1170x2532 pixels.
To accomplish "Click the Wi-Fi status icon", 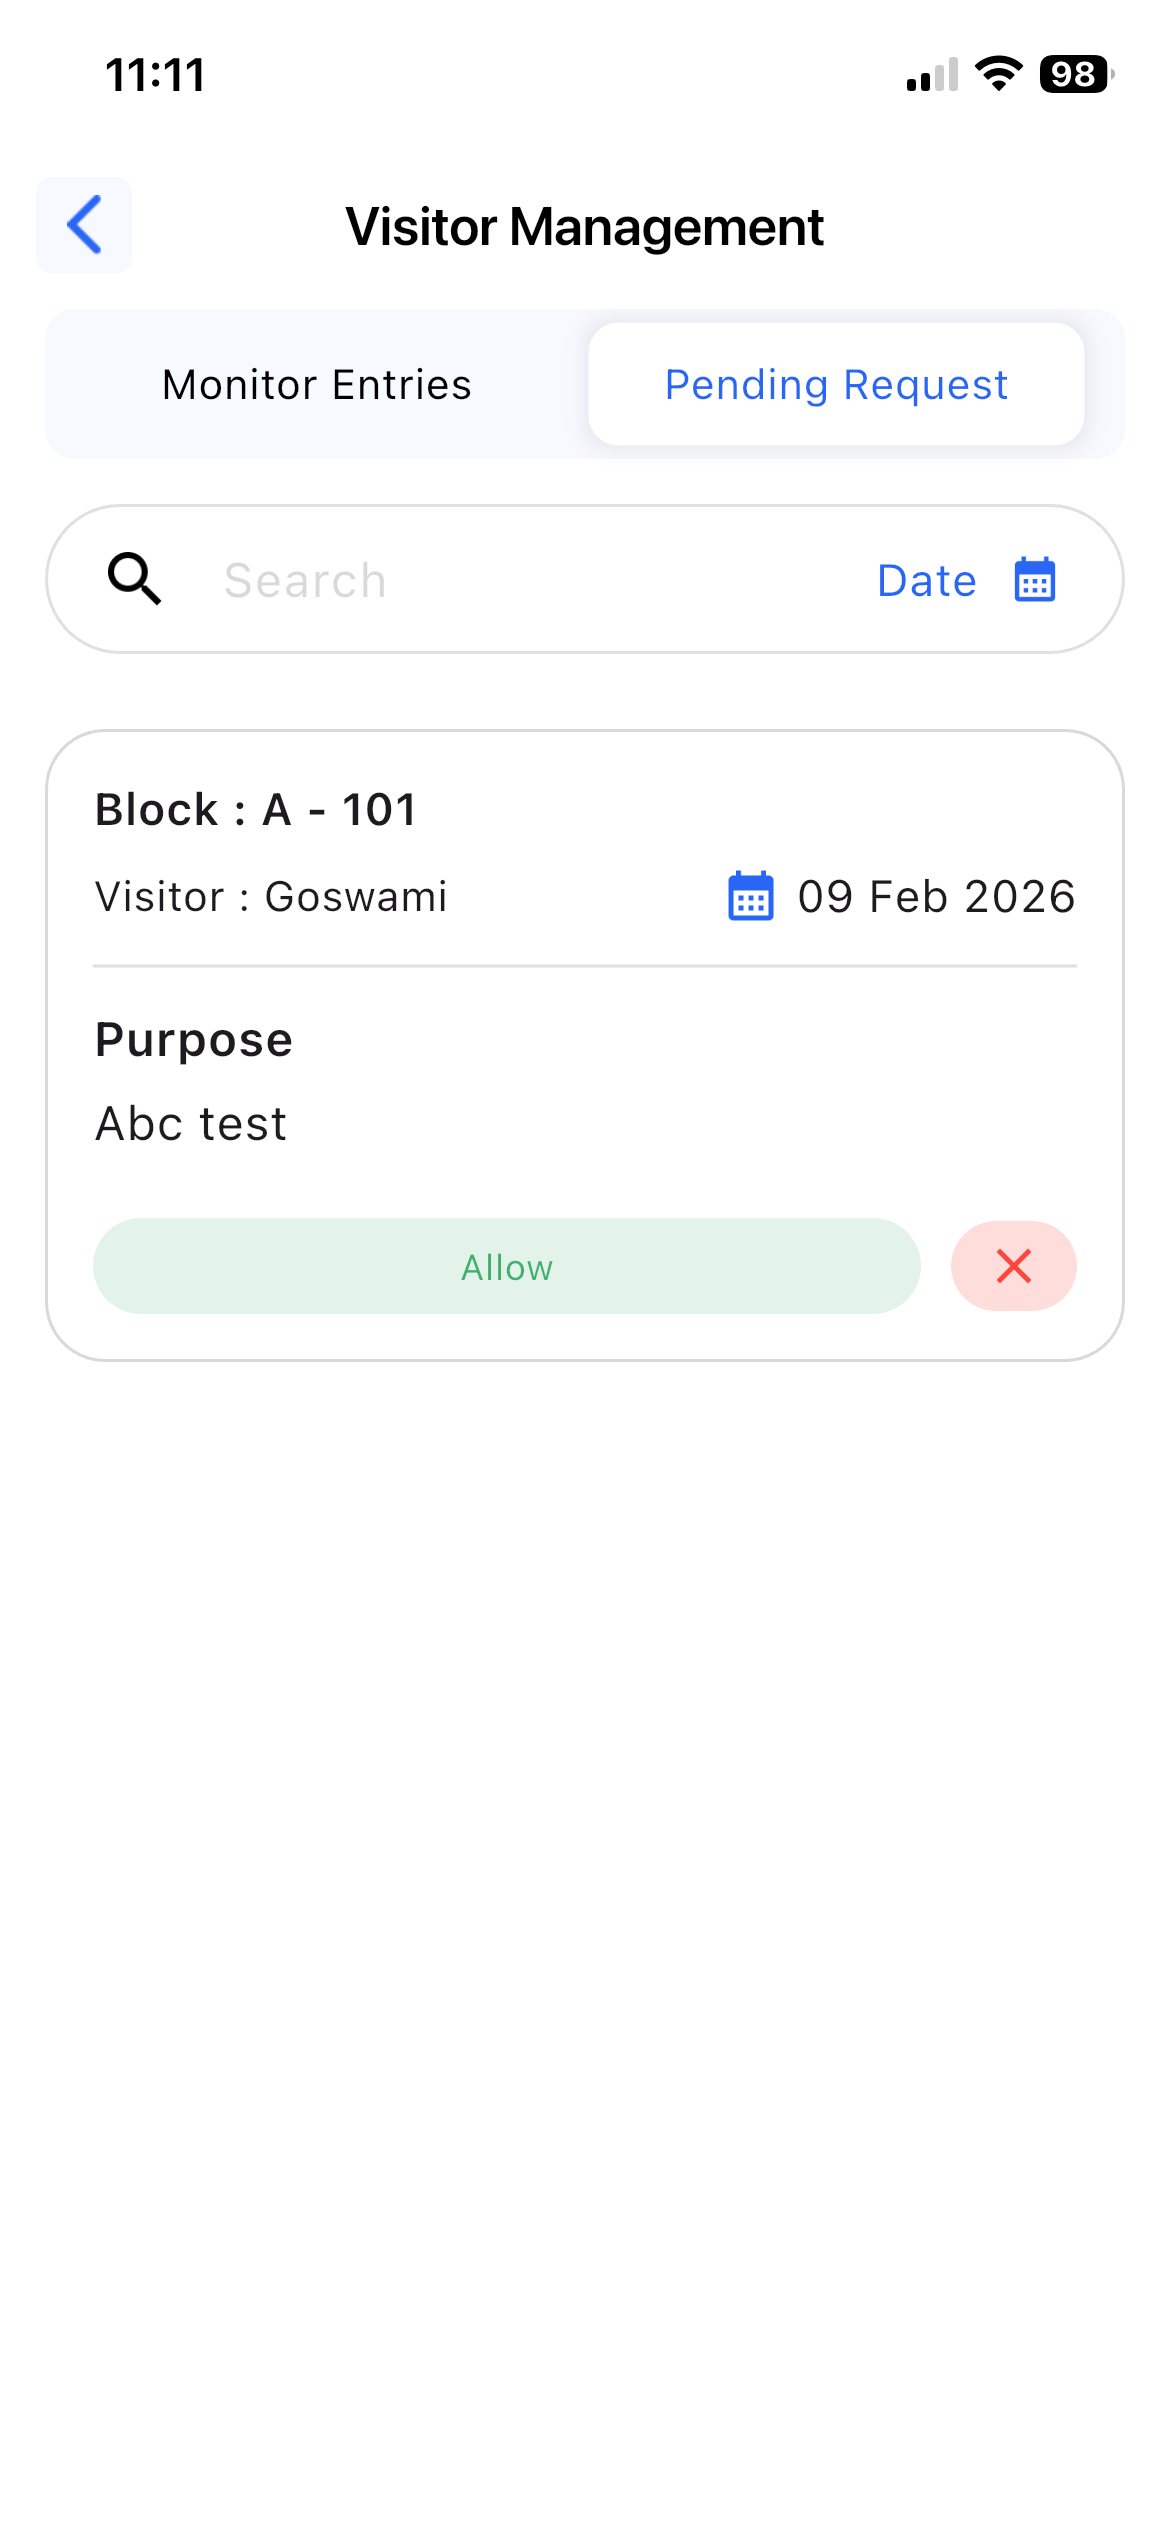I will (x=998, y=74).
